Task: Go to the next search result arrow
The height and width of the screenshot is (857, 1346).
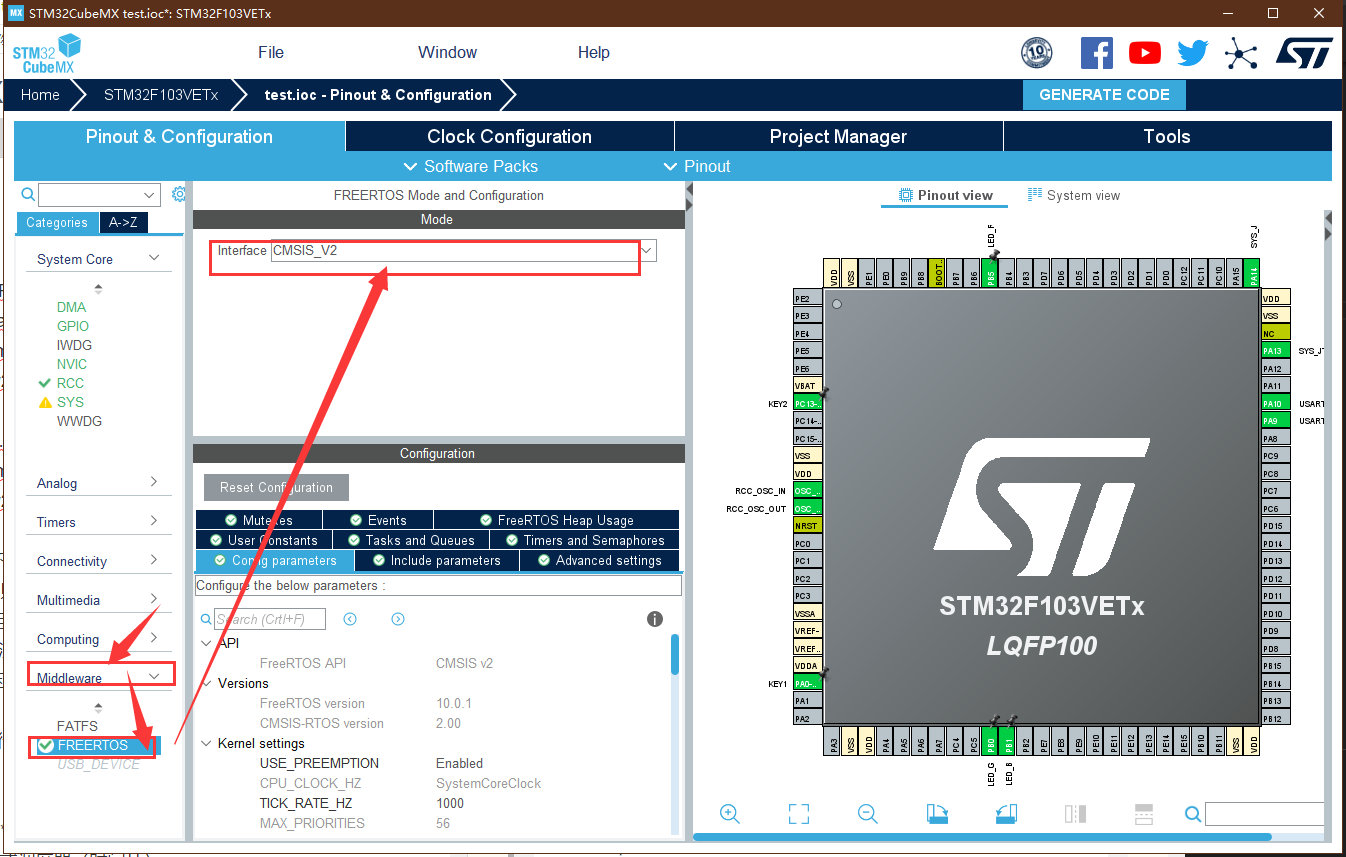Action: click(398, 619)
